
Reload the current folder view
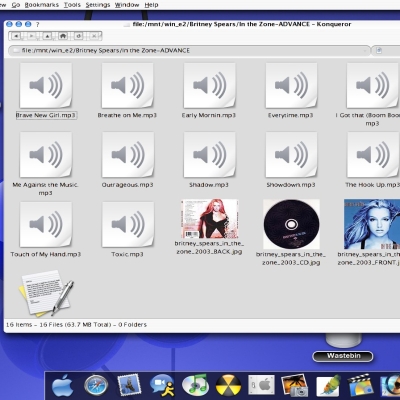pos(78,36)
